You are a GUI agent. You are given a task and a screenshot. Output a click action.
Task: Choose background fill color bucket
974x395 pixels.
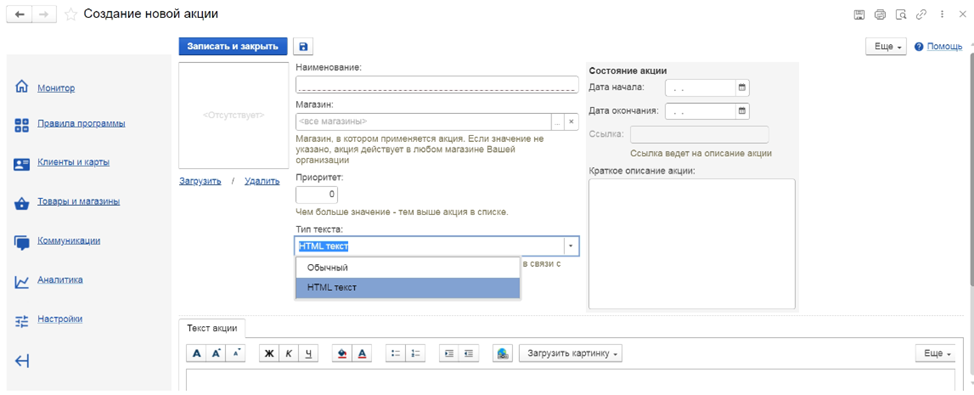click(x=342, y=353)
